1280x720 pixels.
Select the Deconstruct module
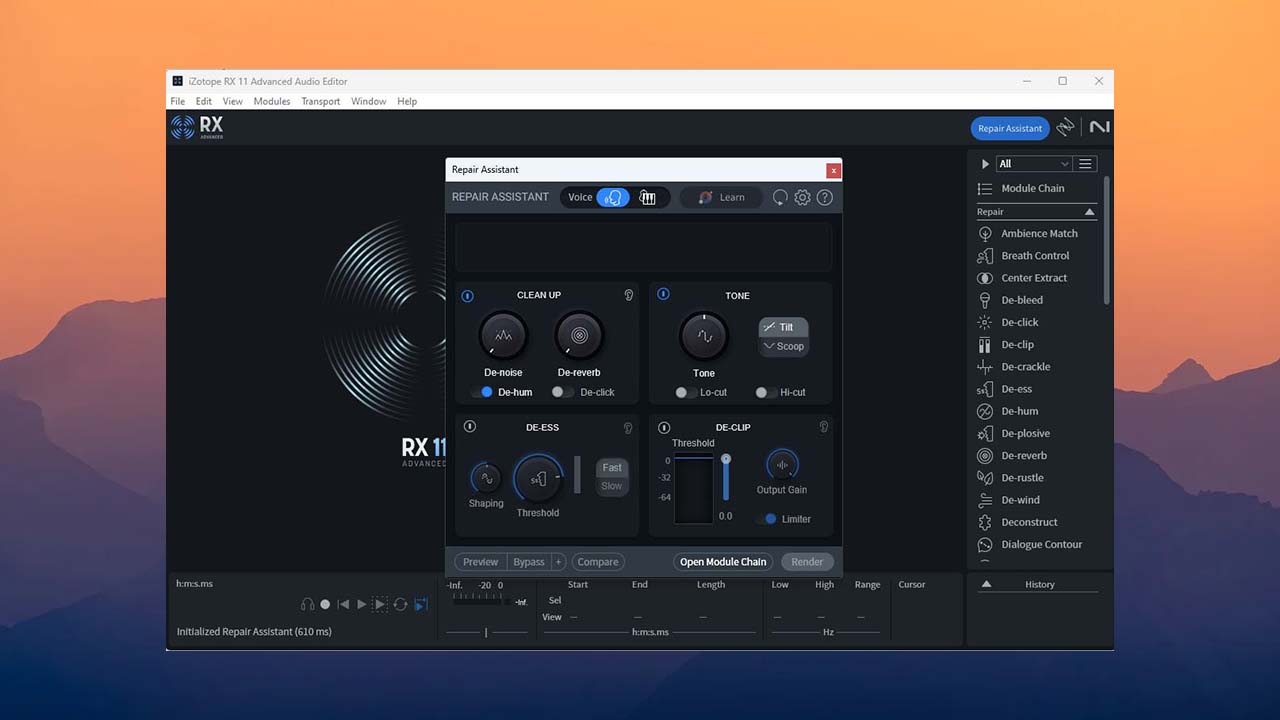[x=1030, y=521]
